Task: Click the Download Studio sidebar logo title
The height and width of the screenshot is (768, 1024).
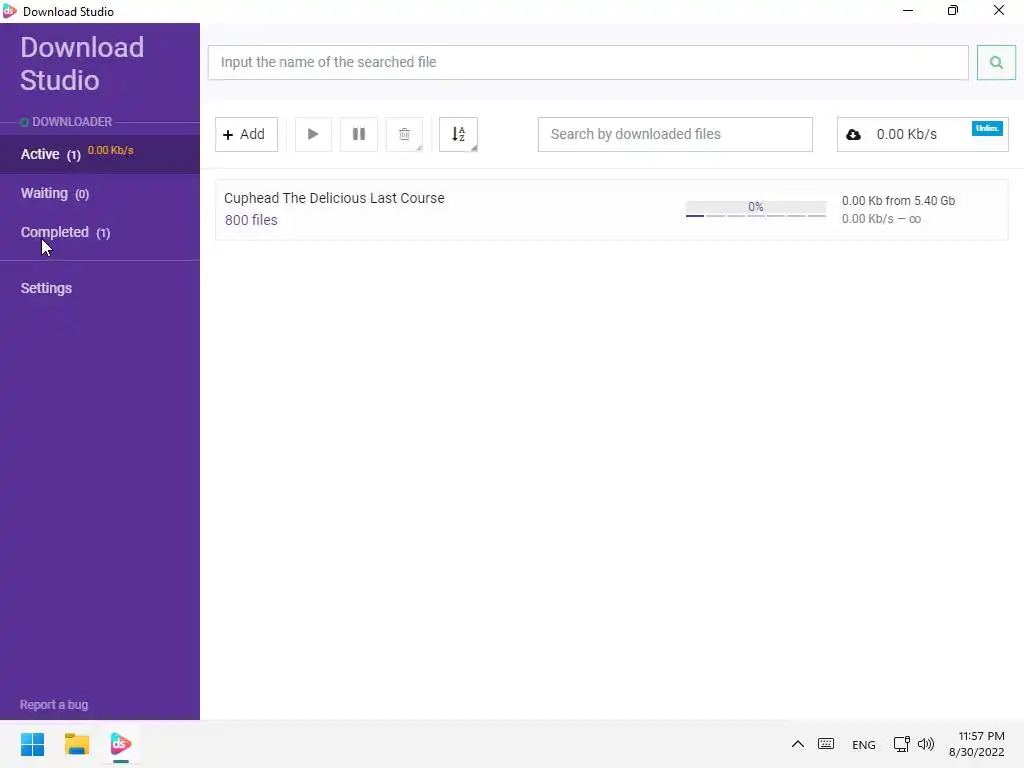Action: tap(82, 63)
